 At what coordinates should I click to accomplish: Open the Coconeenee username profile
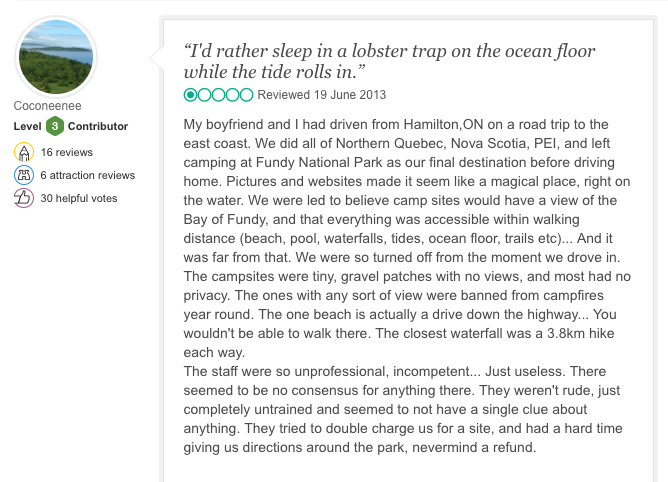click(46, 106)
